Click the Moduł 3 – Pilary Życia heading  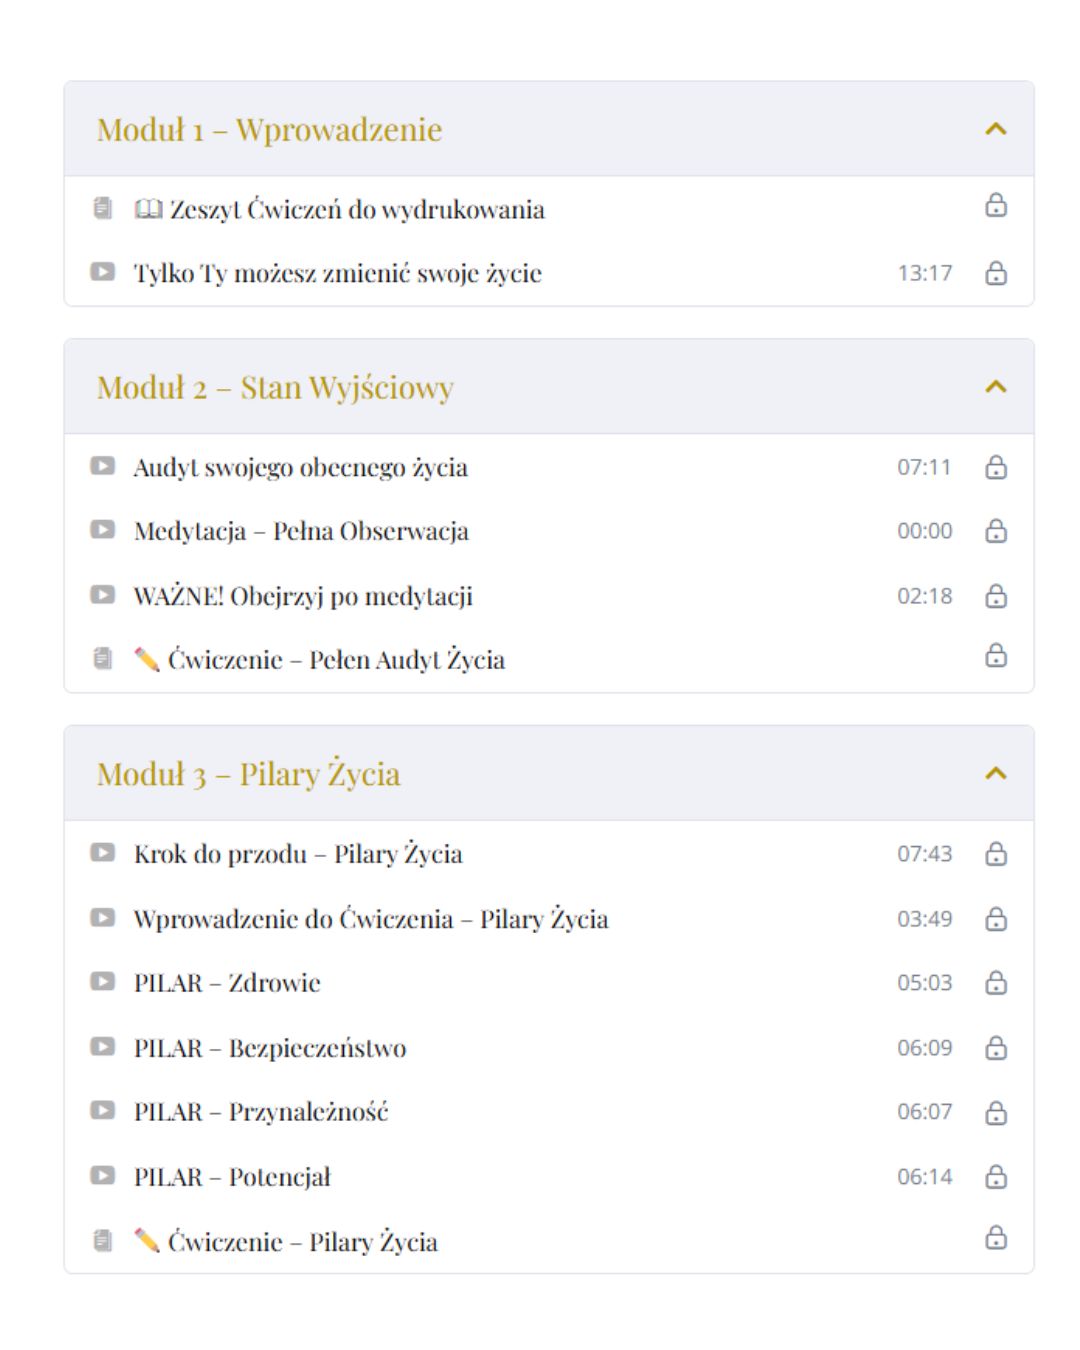249,774
